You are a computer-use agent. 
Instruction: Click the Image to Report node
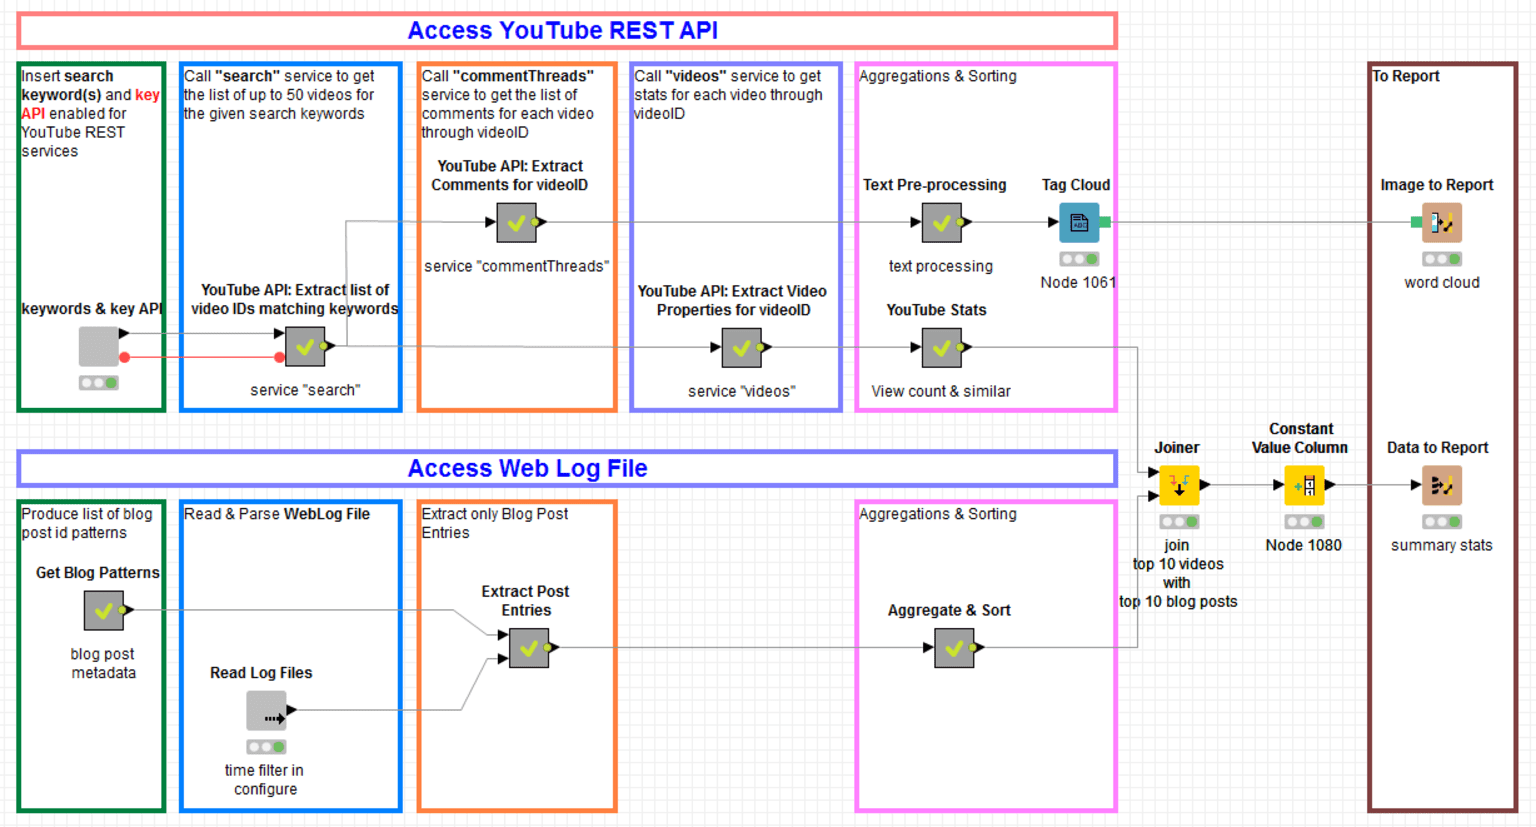tap(1442, 222)
